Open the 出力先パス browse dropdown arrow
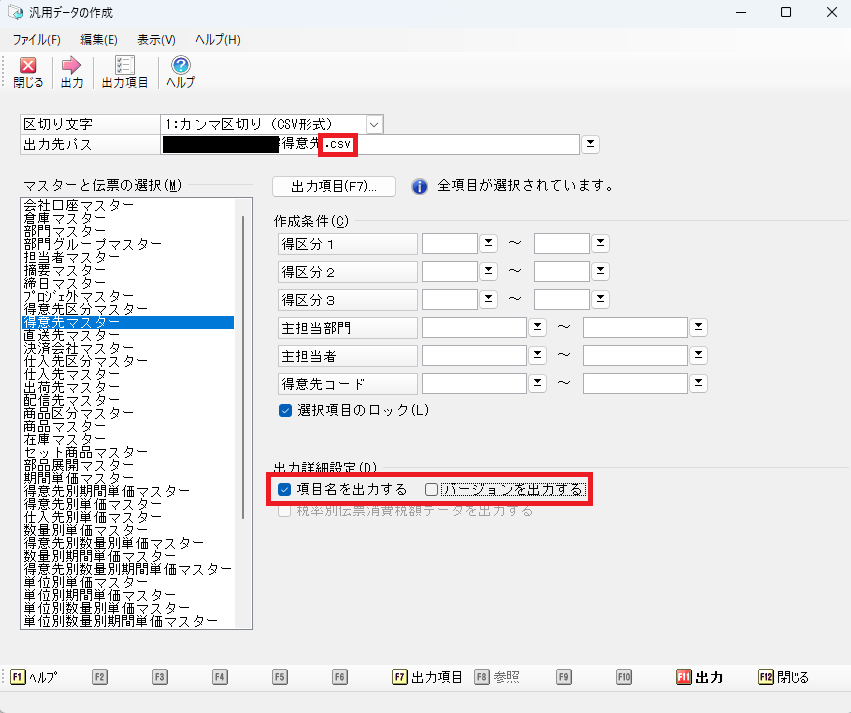 click(591, 145)
